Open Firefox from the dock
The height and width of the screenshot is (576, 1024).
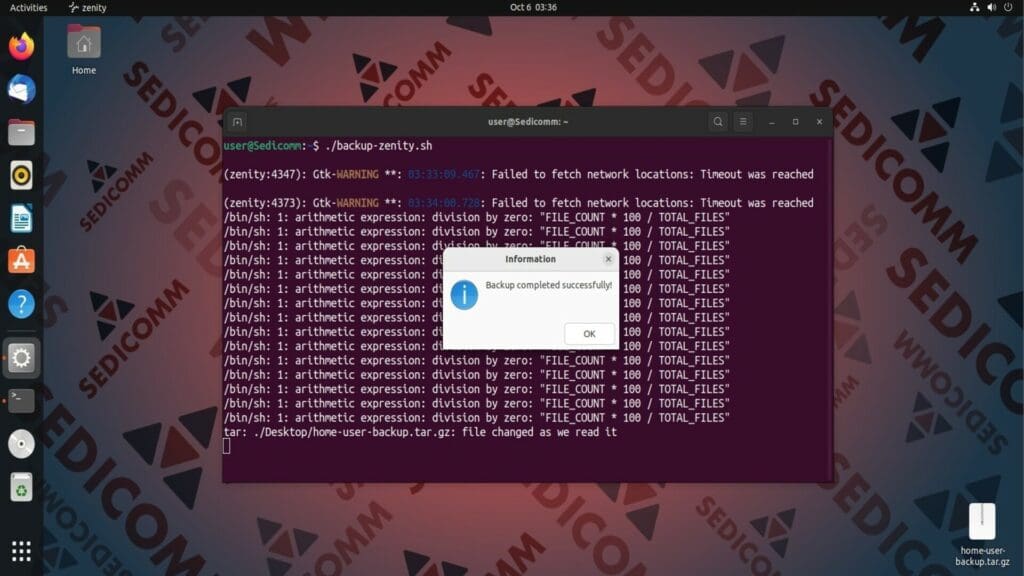pyautogui.click(x=20, y=47)
